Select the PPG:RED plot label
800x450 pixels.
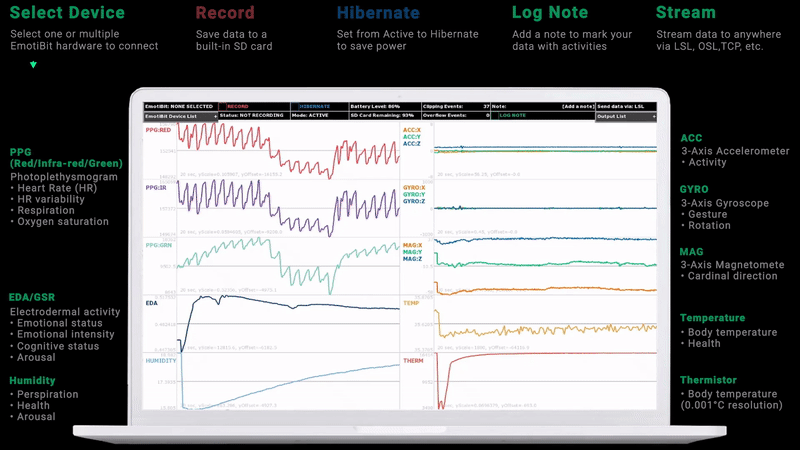click(x=158, y=130)
